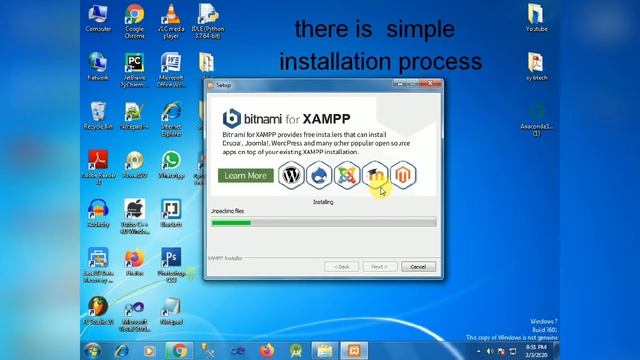Open the Anaconda3 desktop icon
640x360 pixels.
click(536, 118)
